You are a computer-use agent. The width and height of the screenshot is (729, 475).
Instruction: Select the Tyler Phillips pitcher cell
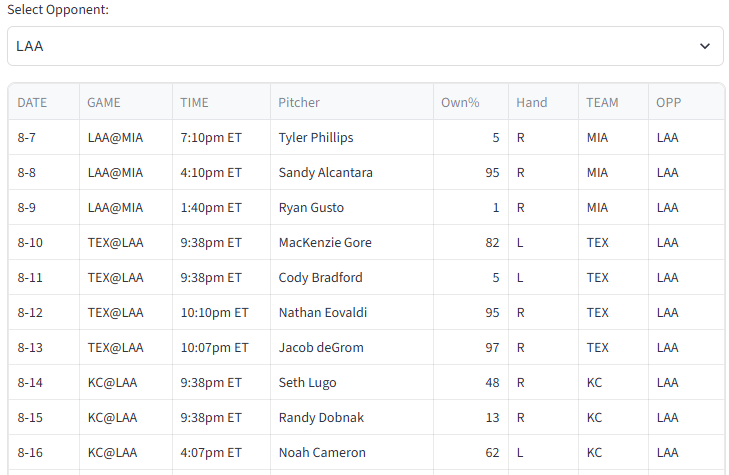point(352,138)
